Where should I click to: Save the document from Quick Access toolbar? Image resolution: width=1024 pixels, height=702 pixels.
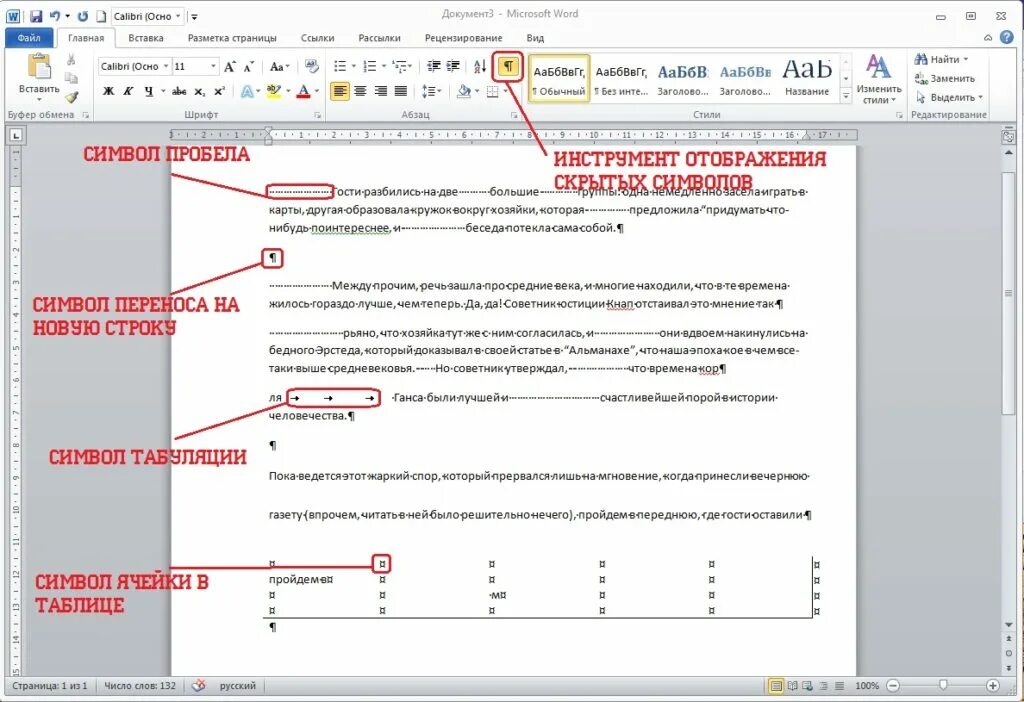tap(36, 16)
